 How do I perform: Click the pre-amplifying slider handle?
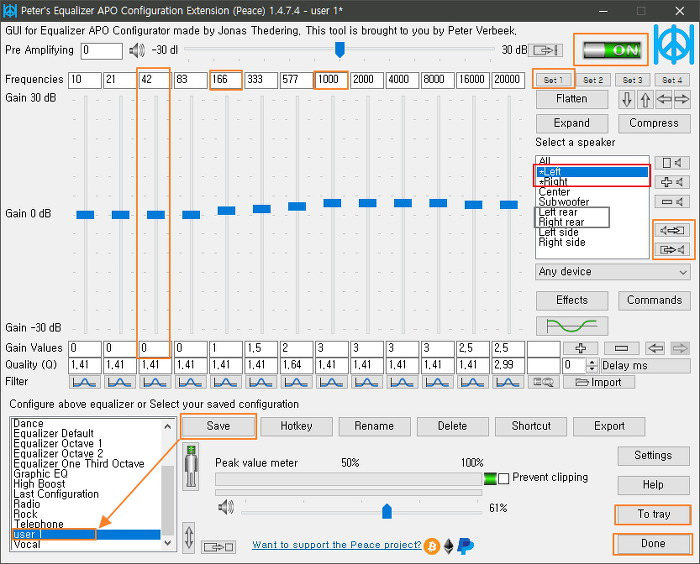click(x=340, y=50)
